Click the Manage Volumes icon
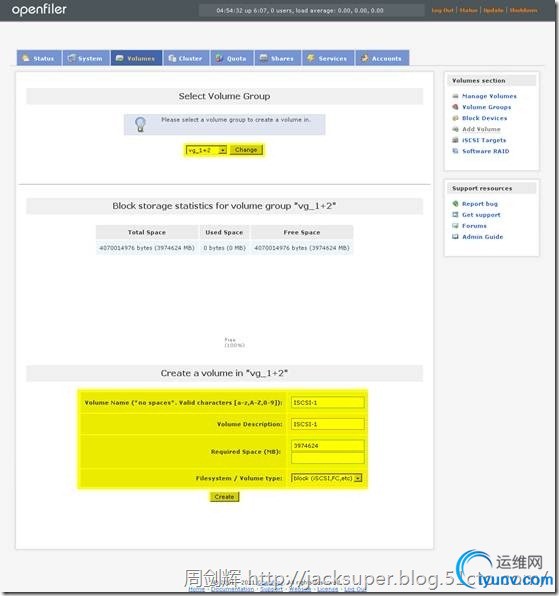 [455, 96]
